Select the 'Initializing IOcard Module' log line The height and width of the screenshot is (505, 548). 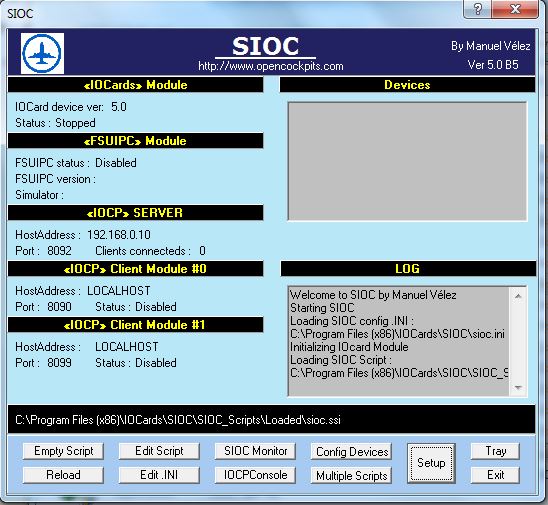coord(349,347)
